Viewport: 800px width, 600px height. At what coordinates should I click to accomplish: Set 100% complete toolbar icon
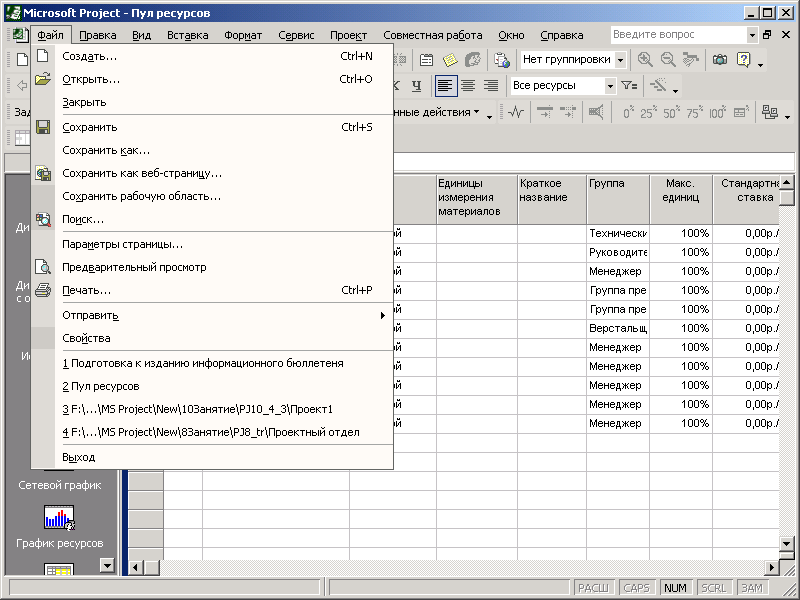[x=718, y=112]
